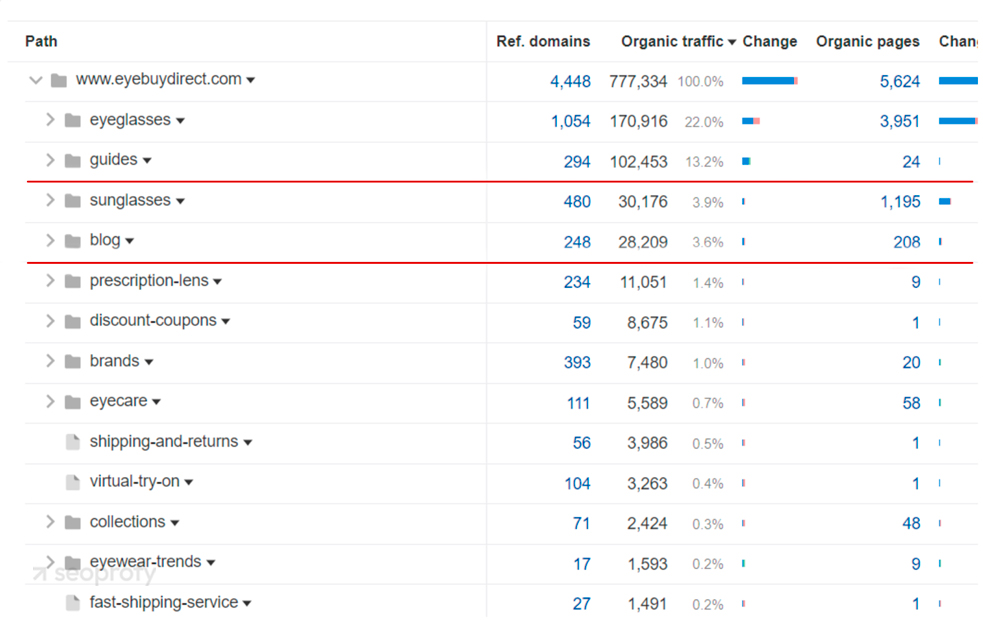Open the 3,951 organic pages for eyeglasses
The height and width of the screenshot is (620, 983).
pos(900,122)
